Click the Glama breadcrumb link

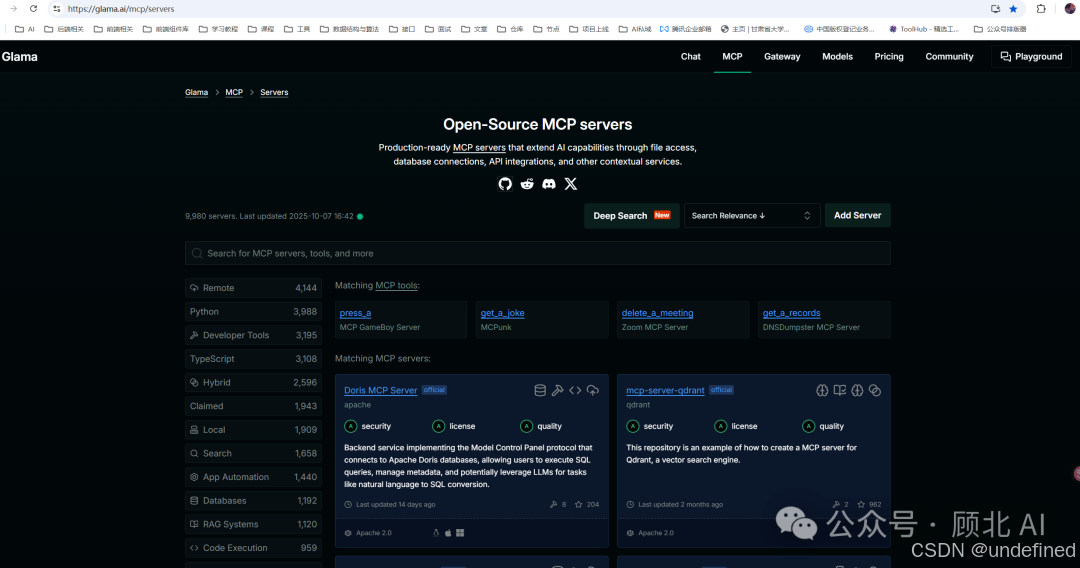(x=196, y=92)
